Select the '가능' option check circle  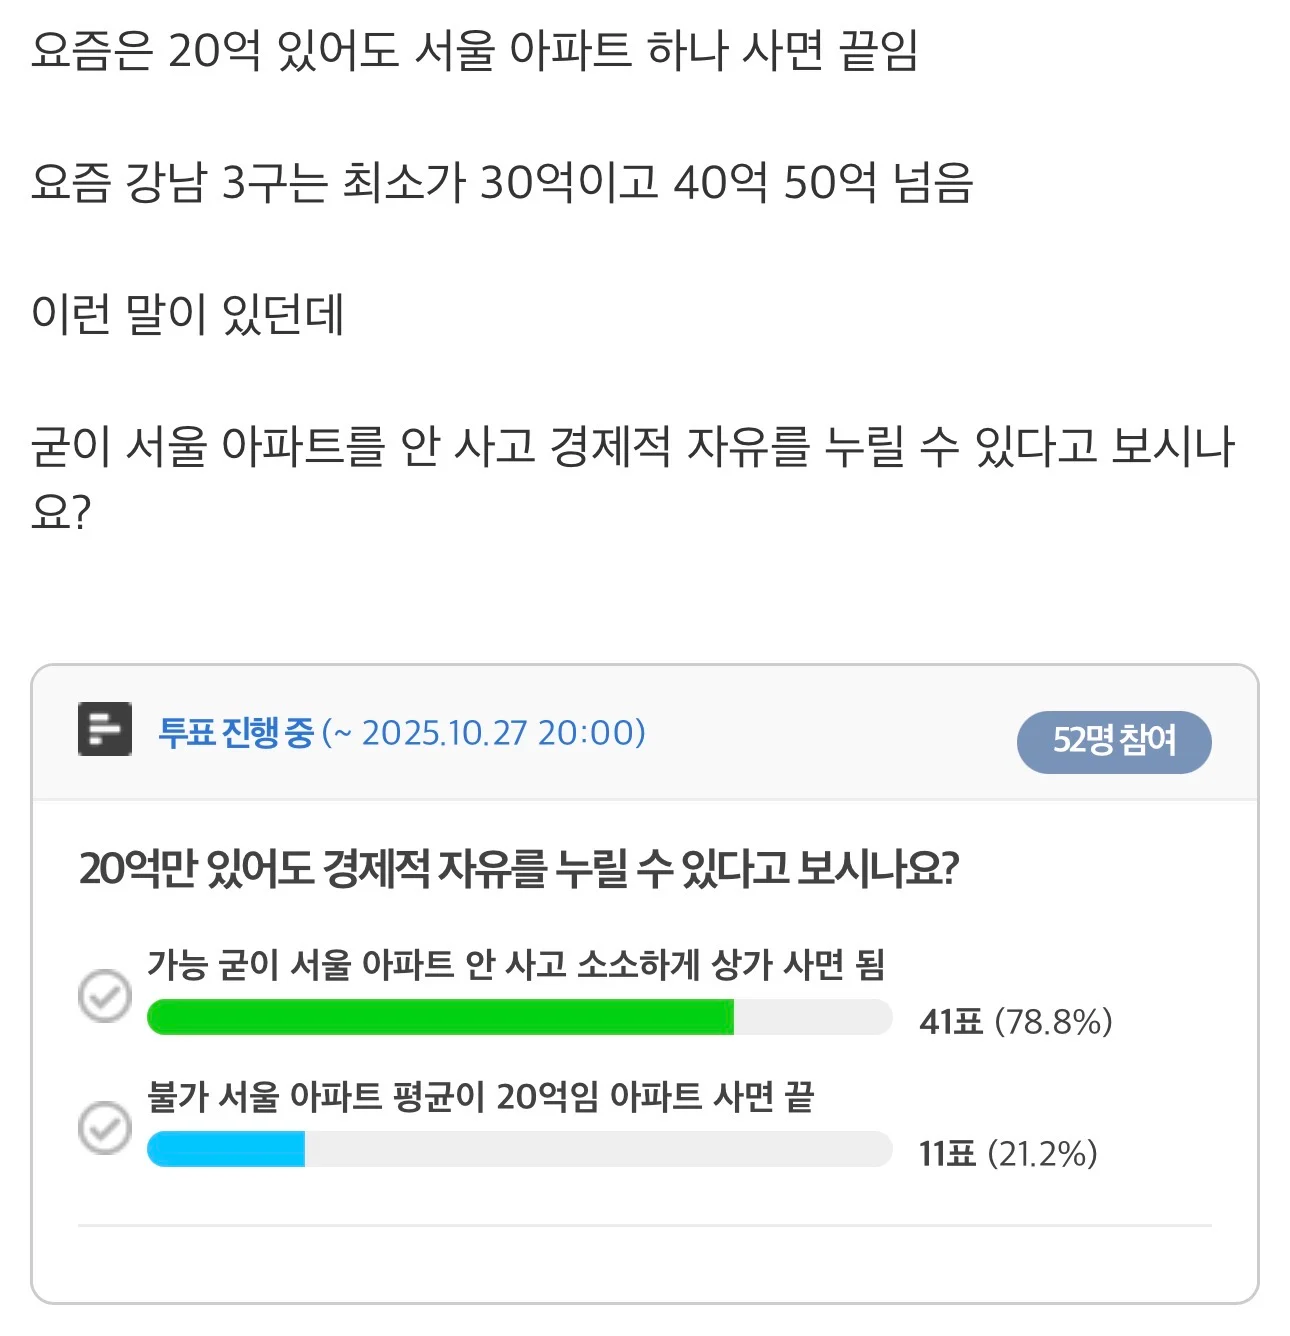point(105,996)
